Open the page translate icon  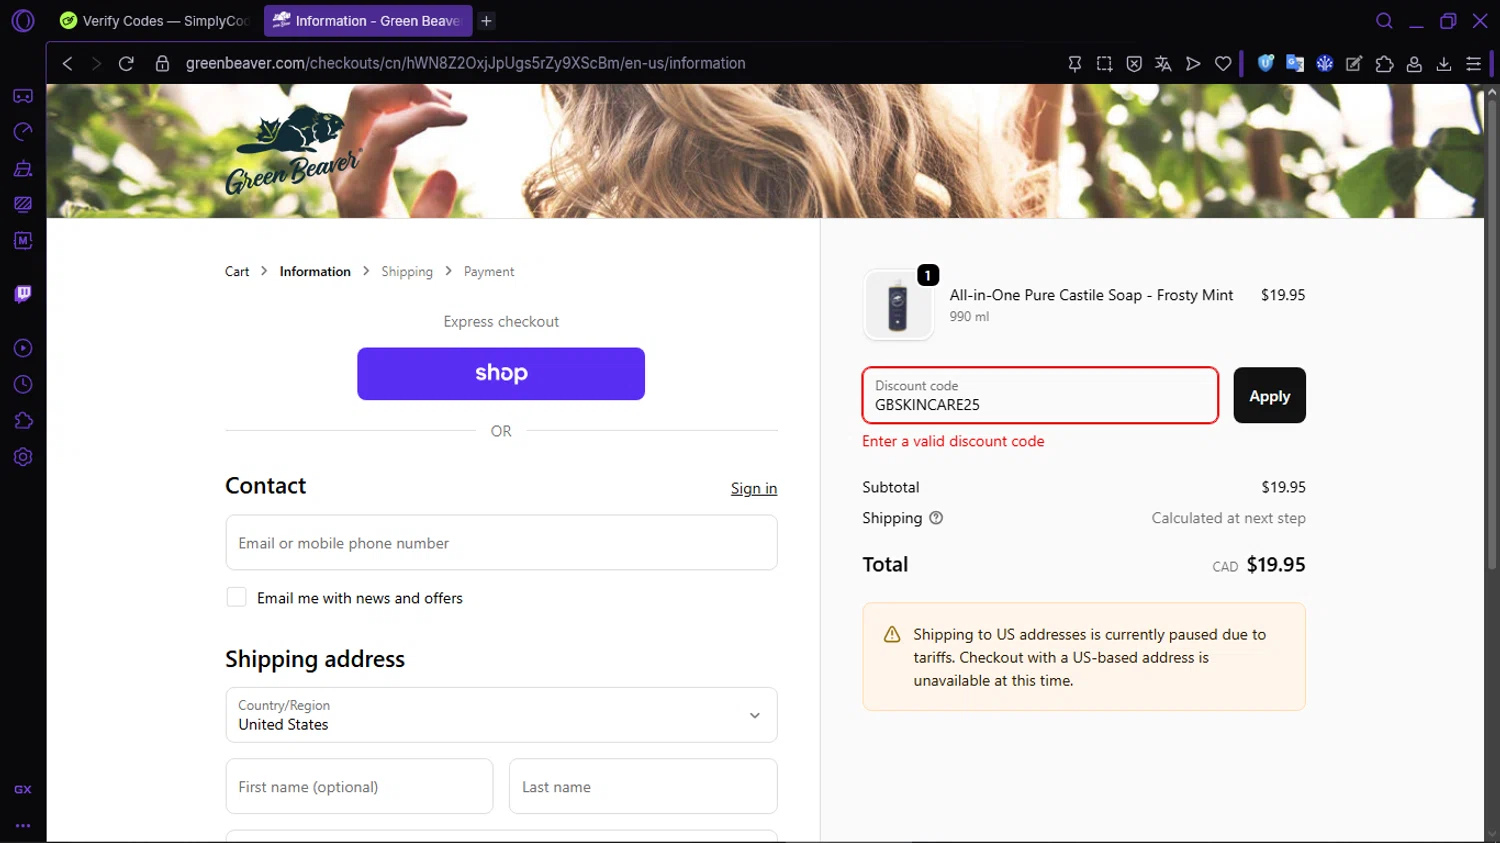pos(1163,63)
